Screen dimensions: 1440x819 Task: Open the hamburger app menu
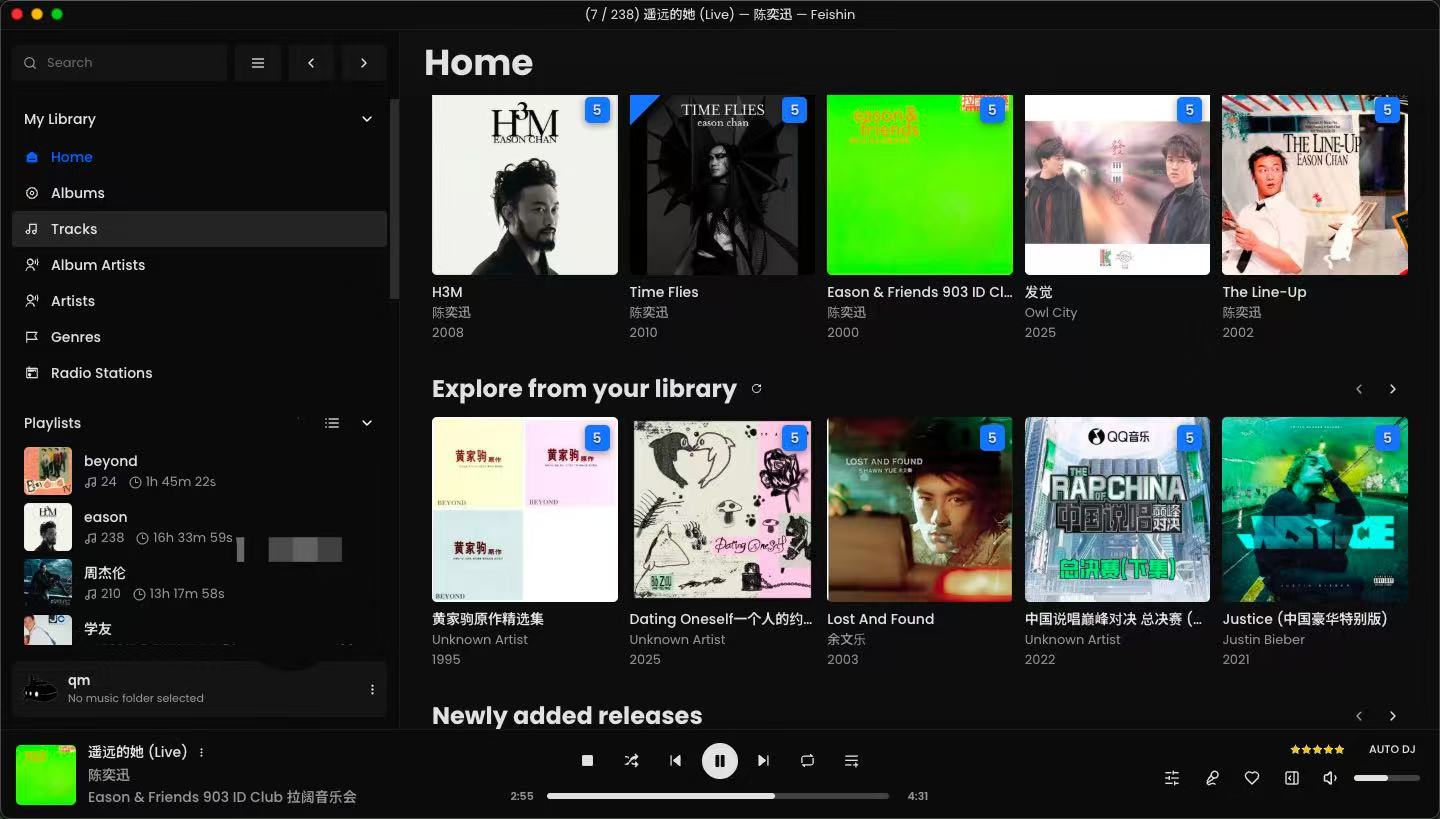pos(258,62)
